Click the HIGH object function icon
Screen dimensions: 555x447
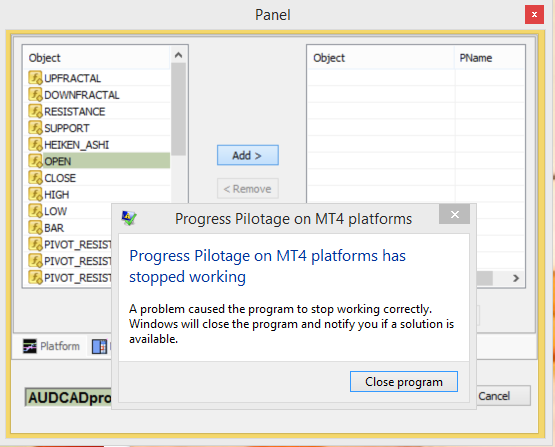click(x=35, y=194)
